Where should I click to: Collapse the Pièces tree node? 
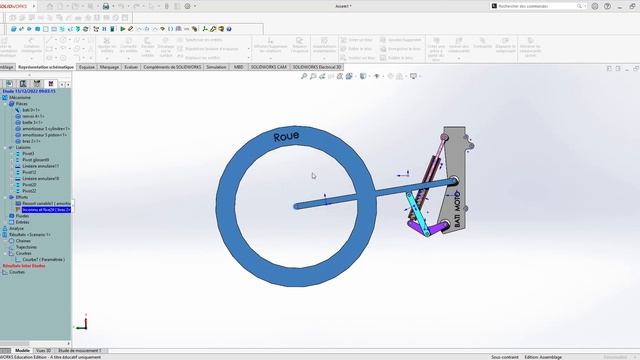click(6, 104)
